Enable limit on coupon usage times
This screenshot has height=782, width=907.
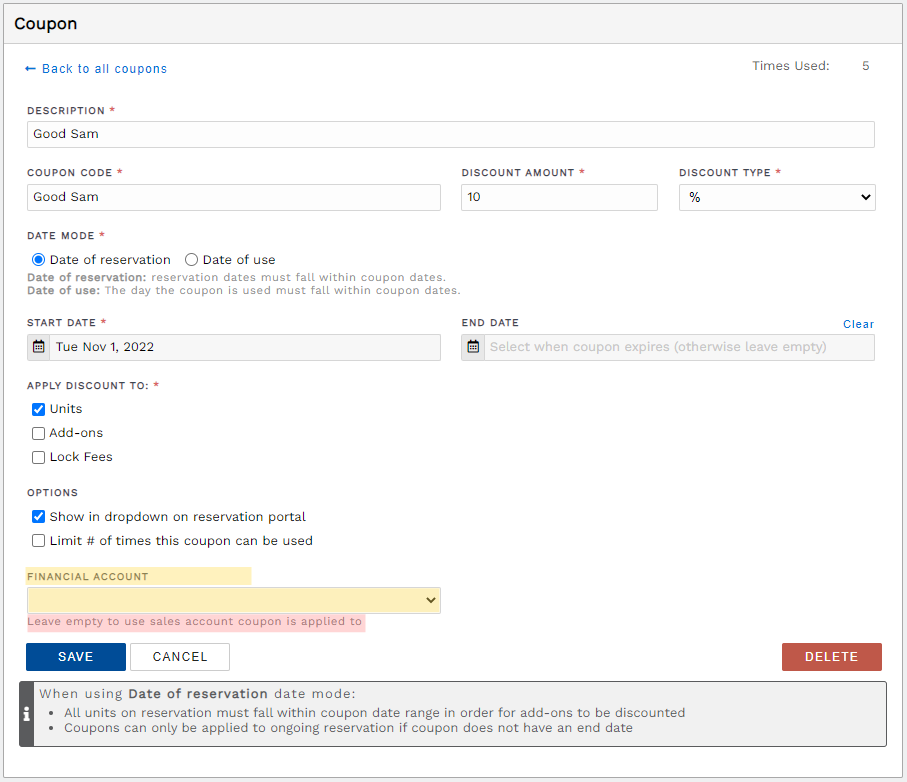coord(37,540)
